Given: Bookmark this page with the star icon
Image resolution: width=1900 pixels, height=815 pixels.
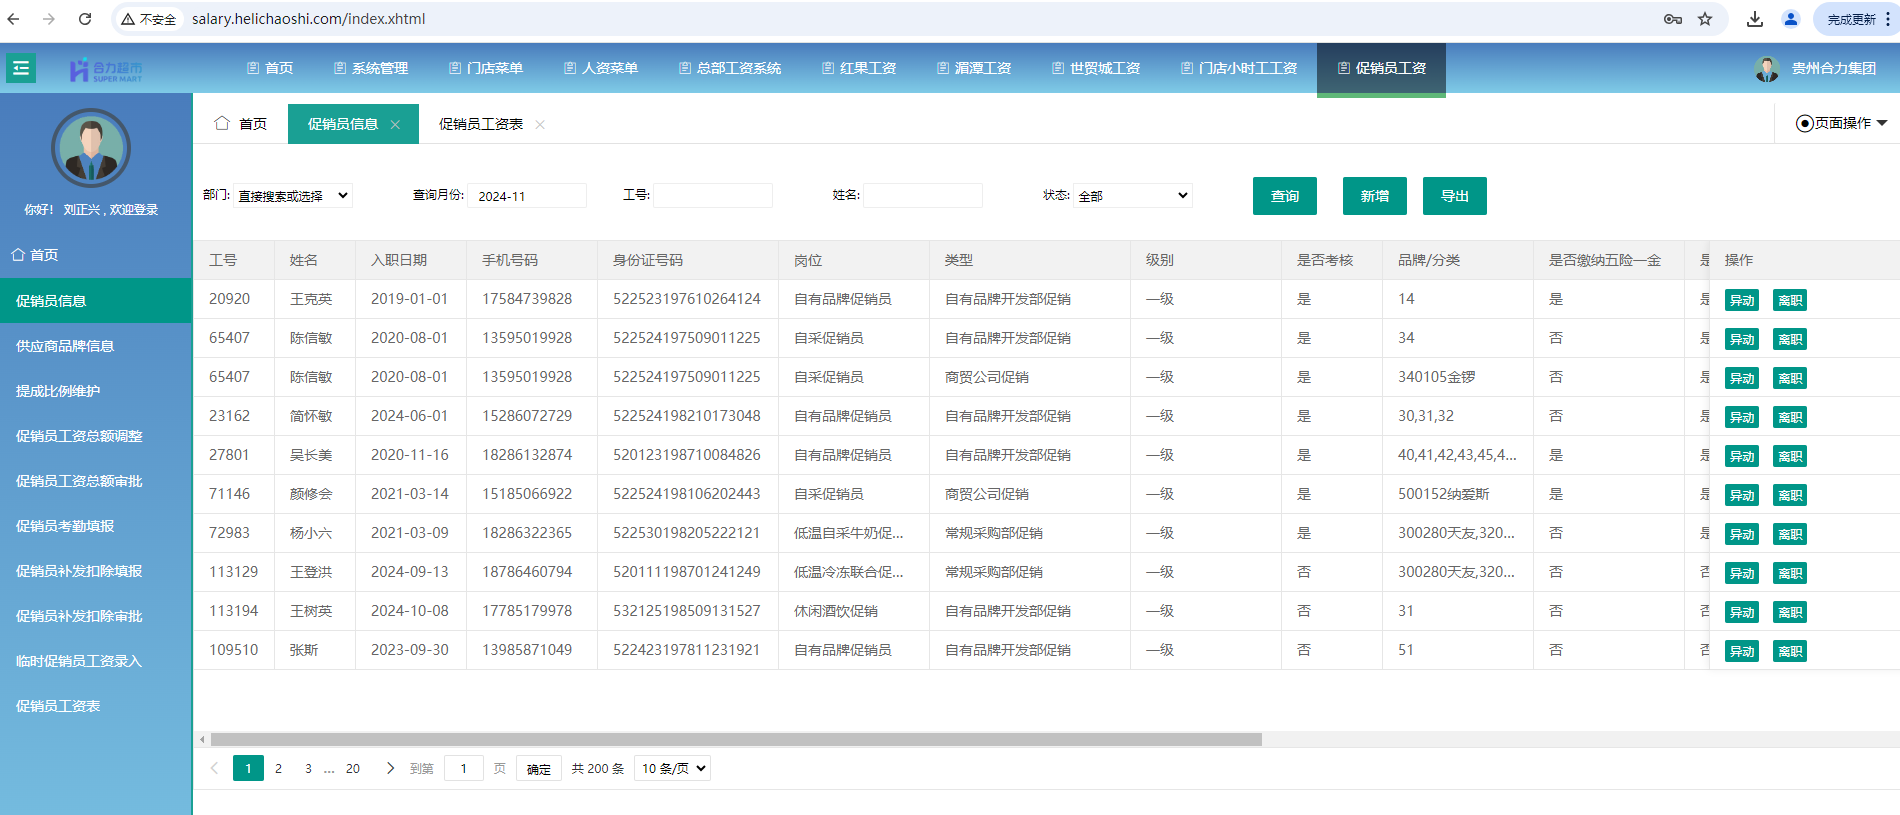Looking at the screenshot, I should pos(1705,19).
